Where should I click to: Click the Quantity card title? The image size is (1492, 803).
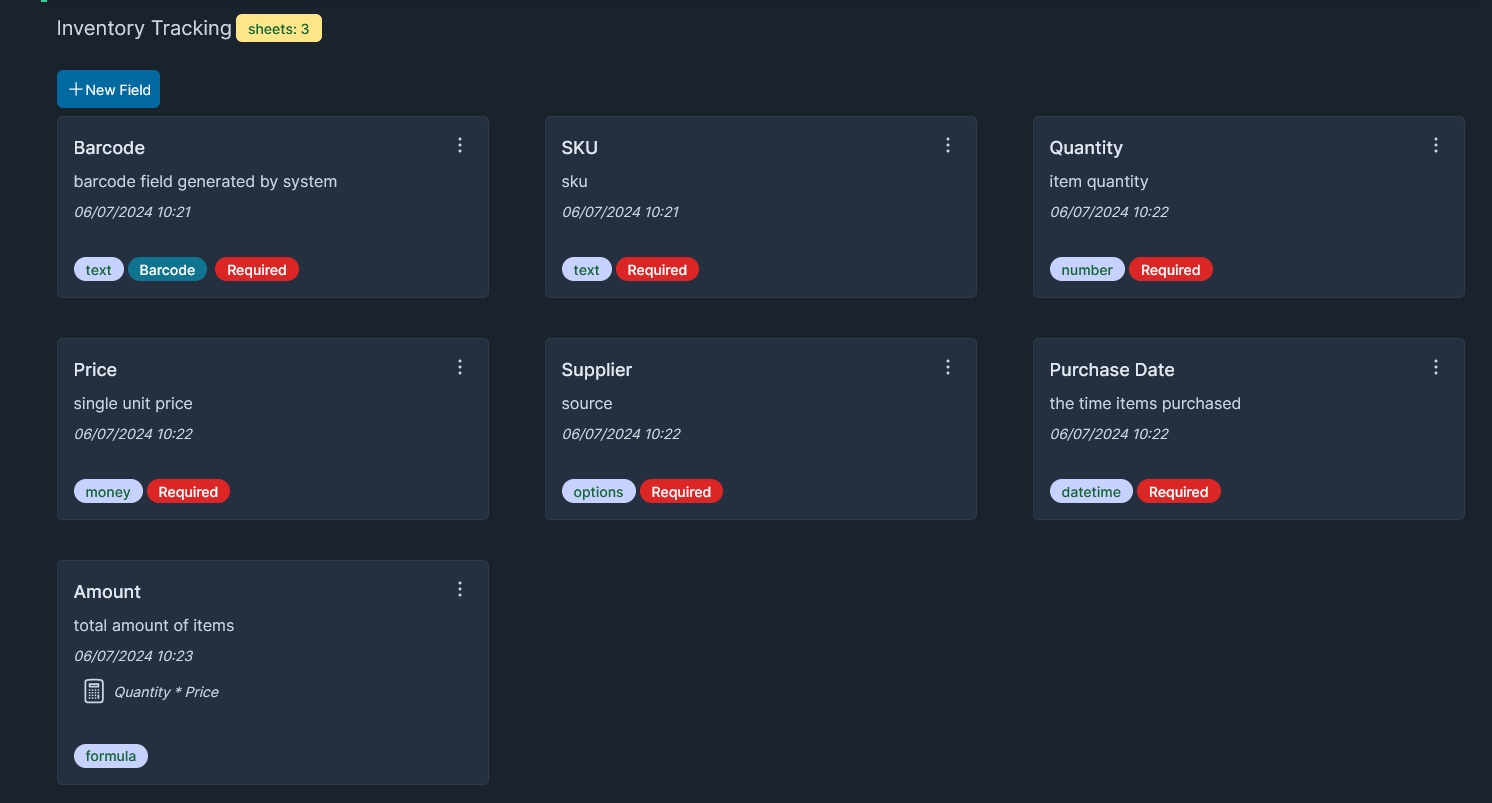click(x=1086, y=148)
